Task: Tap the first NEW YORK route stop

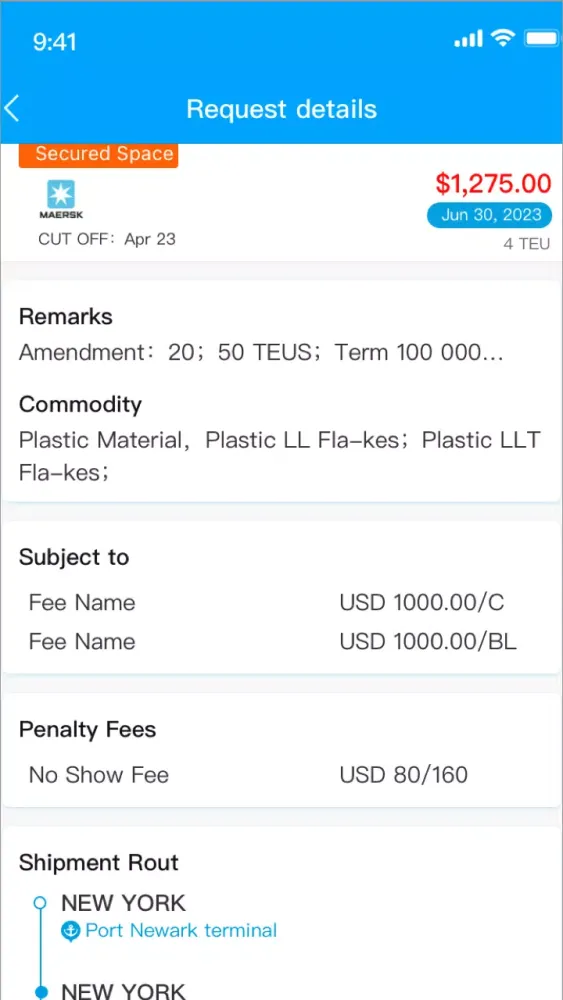Action: (x=123, y=903)
